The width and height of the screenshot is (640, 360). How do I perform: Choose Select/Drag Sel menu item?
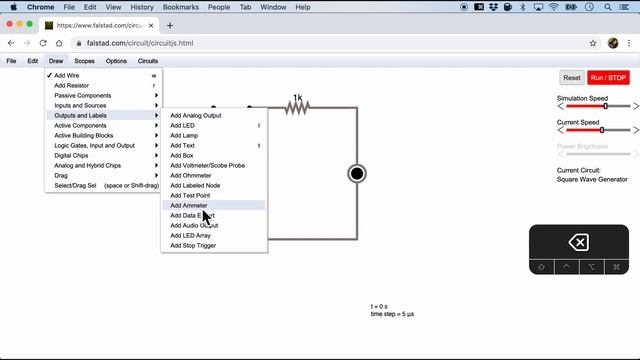tap(103, 185)
